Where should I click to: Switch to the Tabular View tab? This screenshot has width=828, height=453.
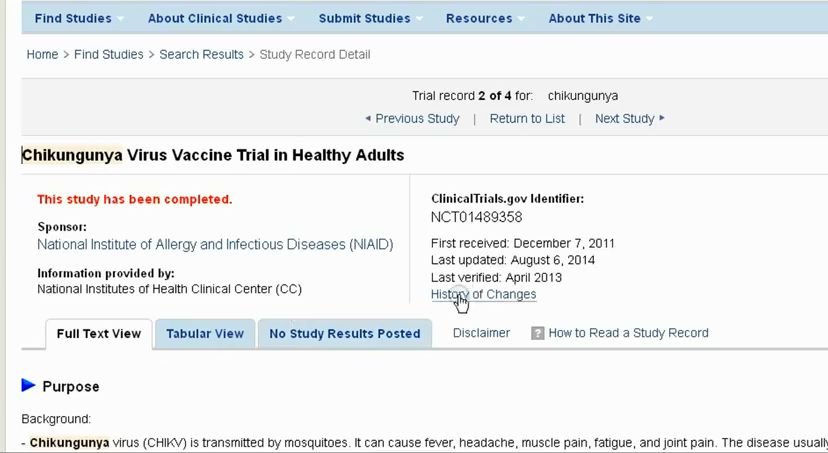[205, 334]
